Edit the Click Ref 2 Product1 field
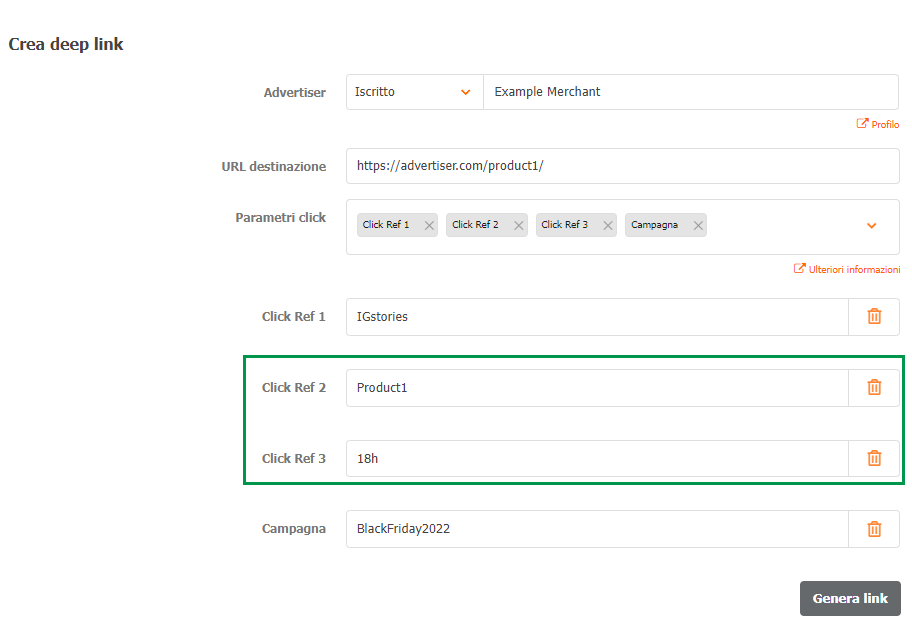This screenshot has width=912, height=626. (x=596, y=387)
